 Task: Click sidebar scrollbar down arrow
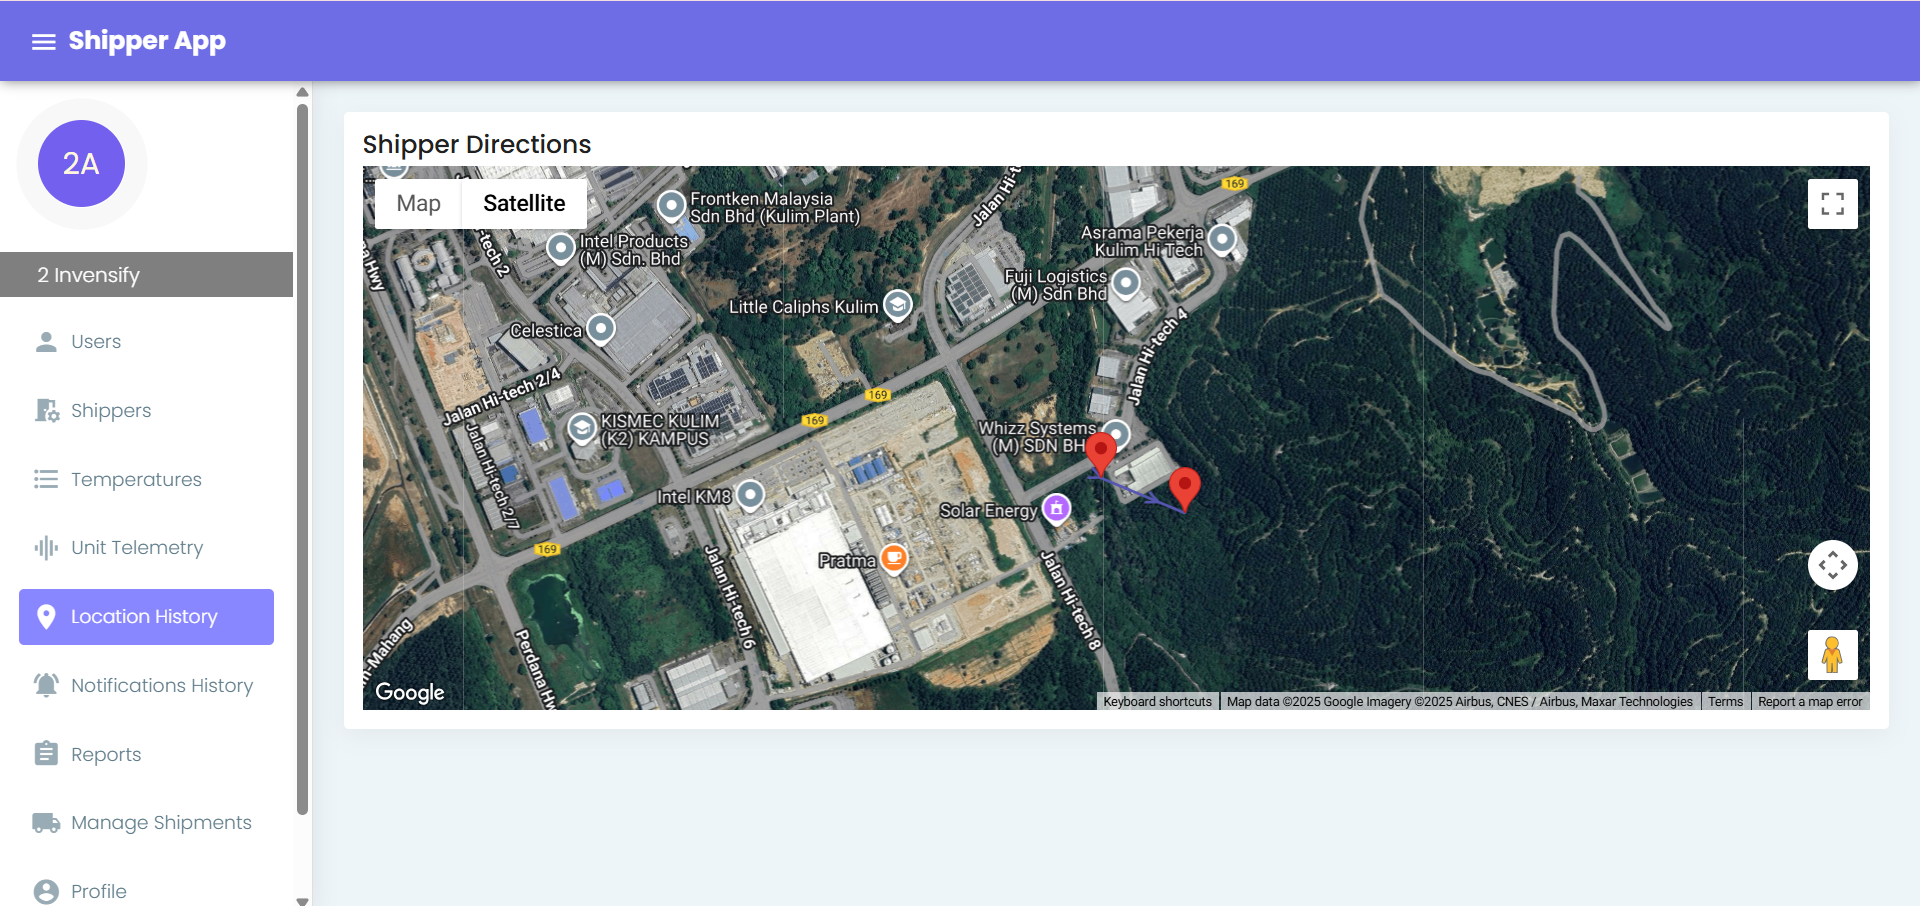point(302,900)
